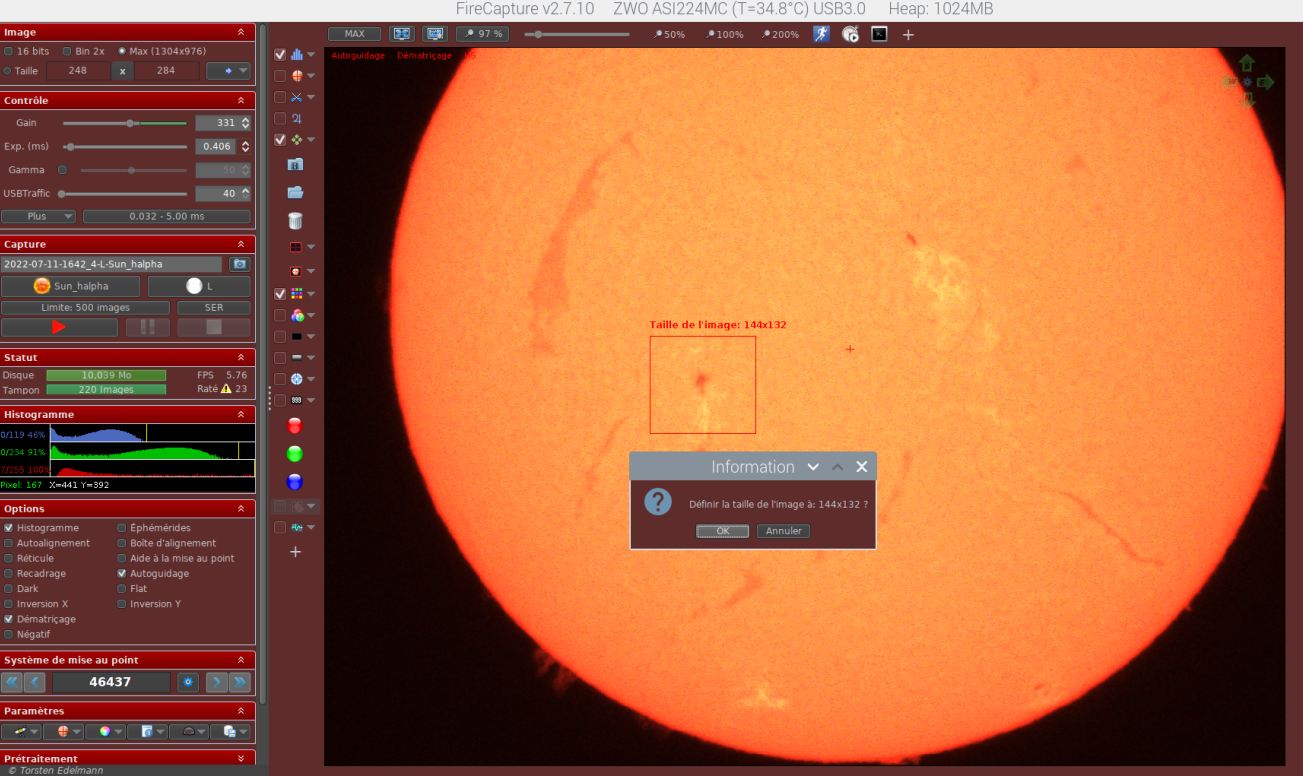Click Annuler in the Information dialog
The height and width of the screenshot is (776, 1303).
(783, 531)
